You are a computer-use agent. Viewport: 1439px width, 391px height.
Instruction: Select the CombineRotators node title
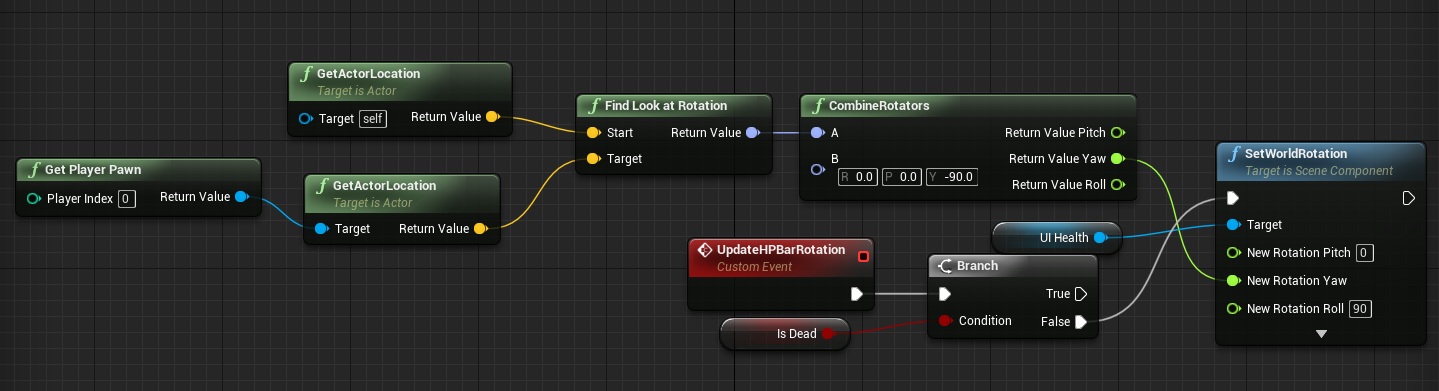tap(879, 105)
